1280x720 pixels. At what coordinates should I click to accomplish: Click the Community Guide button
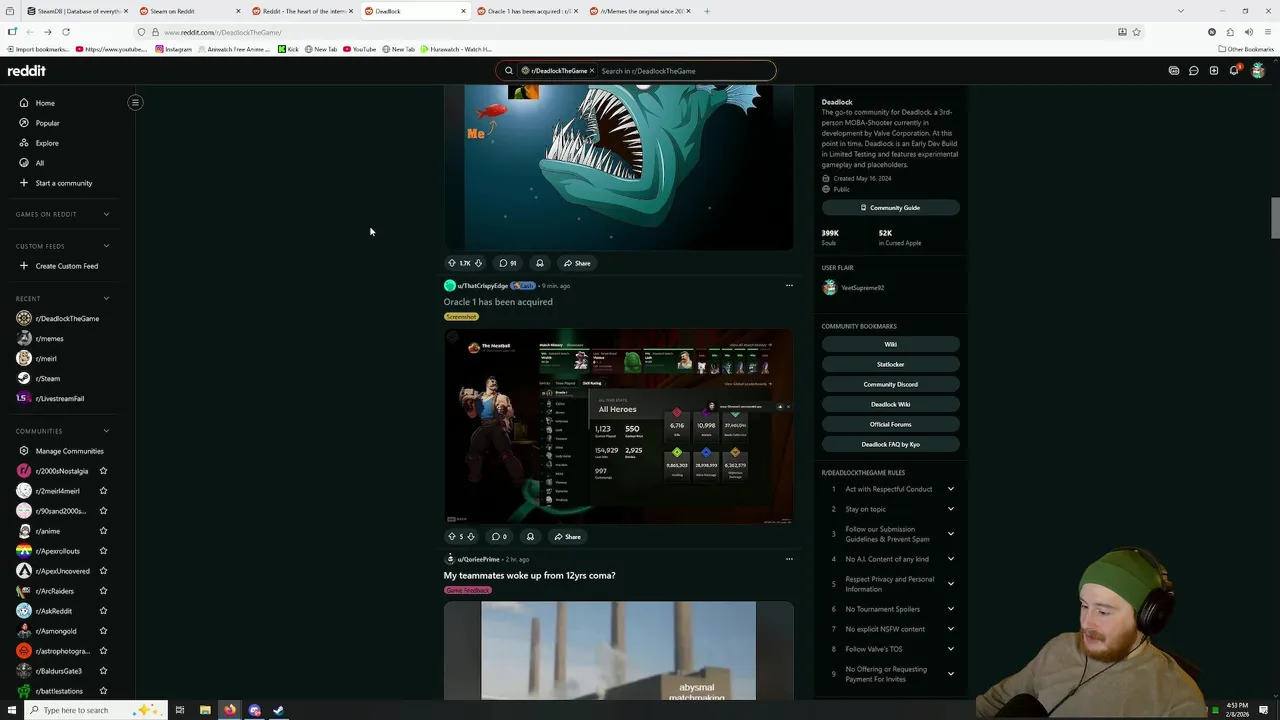(890, 208)
